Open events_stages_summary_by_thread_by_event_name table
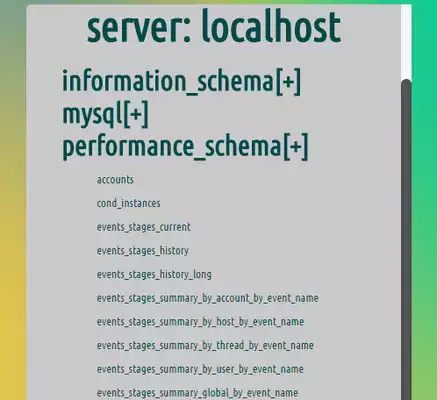437x400 pixels. pyautogui.click(x=205, y=345)
